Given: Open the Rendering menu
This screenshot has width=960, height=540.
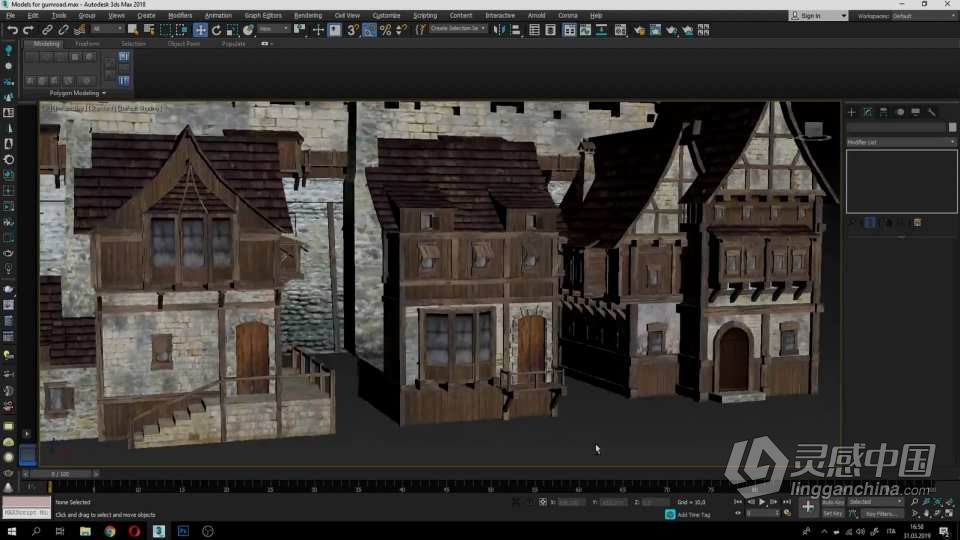Looking at the screenshot, I should click(308, 15).
